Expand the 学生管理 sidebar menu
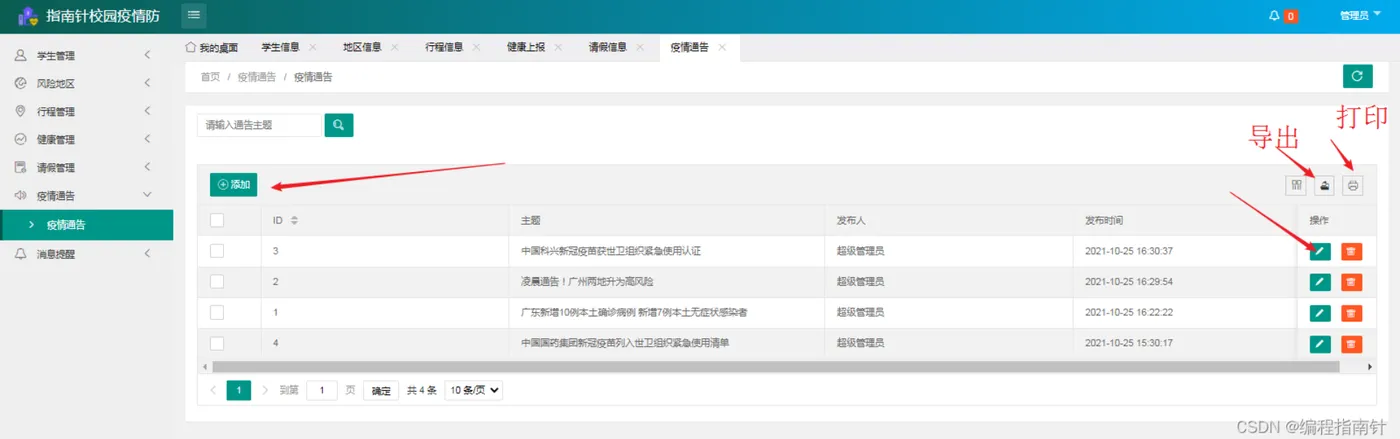1400x439 pixels. (x=86, y=56)
